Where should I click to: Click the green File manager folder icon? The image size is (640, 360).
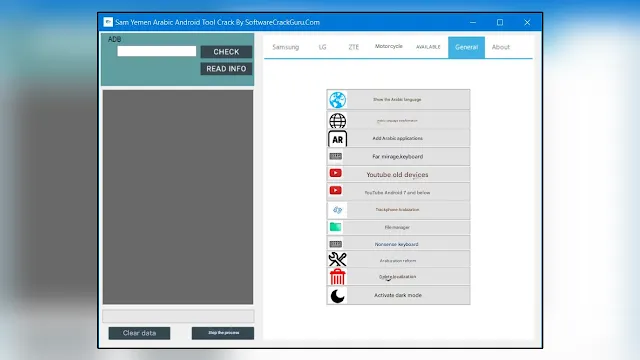click(336, 227)
